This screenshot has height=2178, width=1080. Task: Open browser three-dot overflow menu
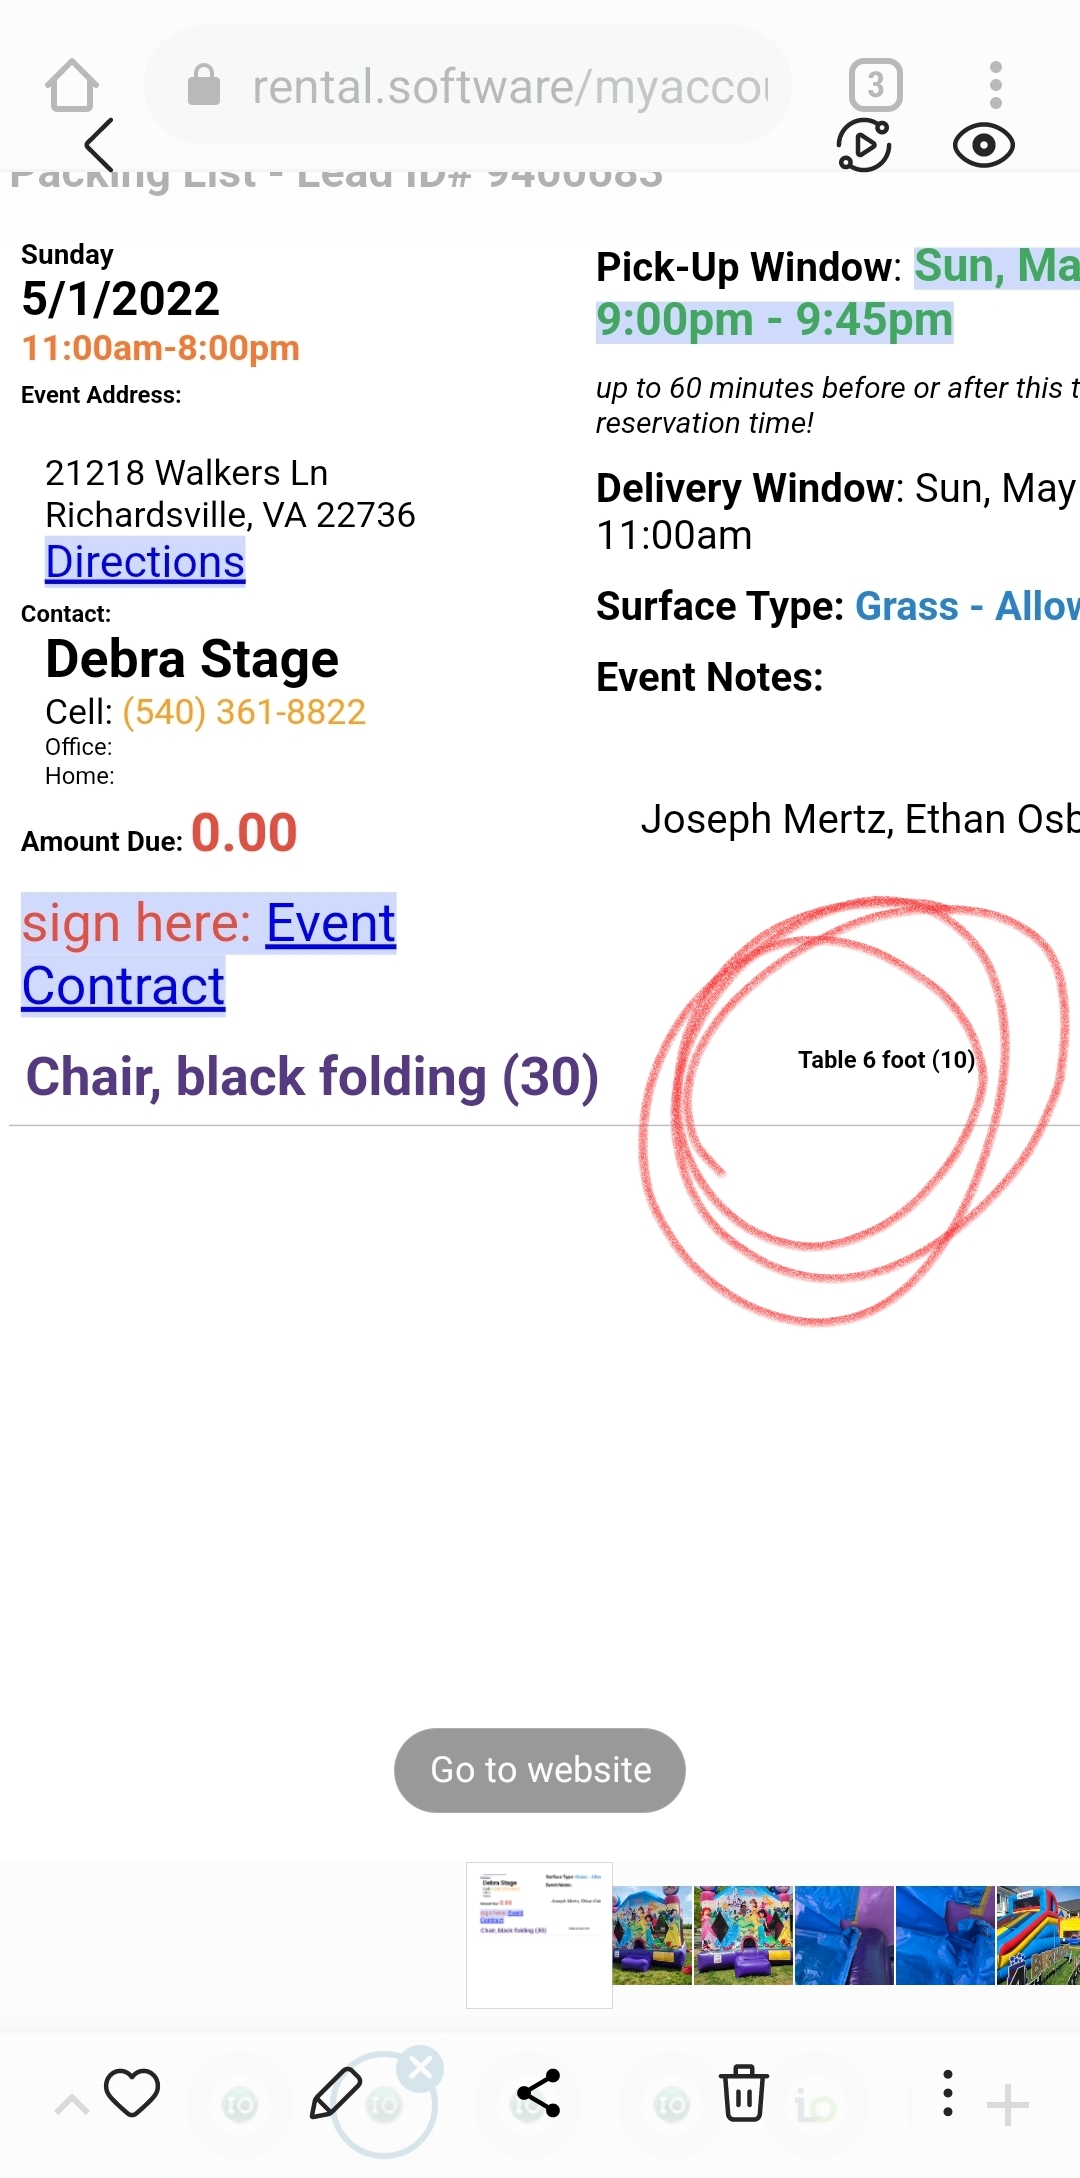[995, 86]
